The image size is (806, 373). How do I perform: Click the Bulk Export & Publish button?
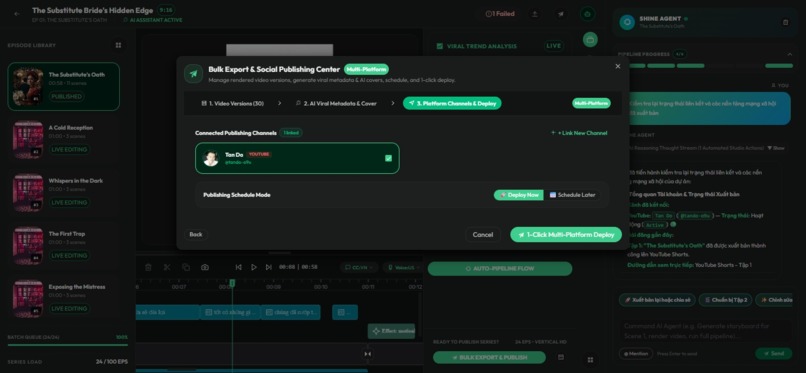[x=489, y=358]
